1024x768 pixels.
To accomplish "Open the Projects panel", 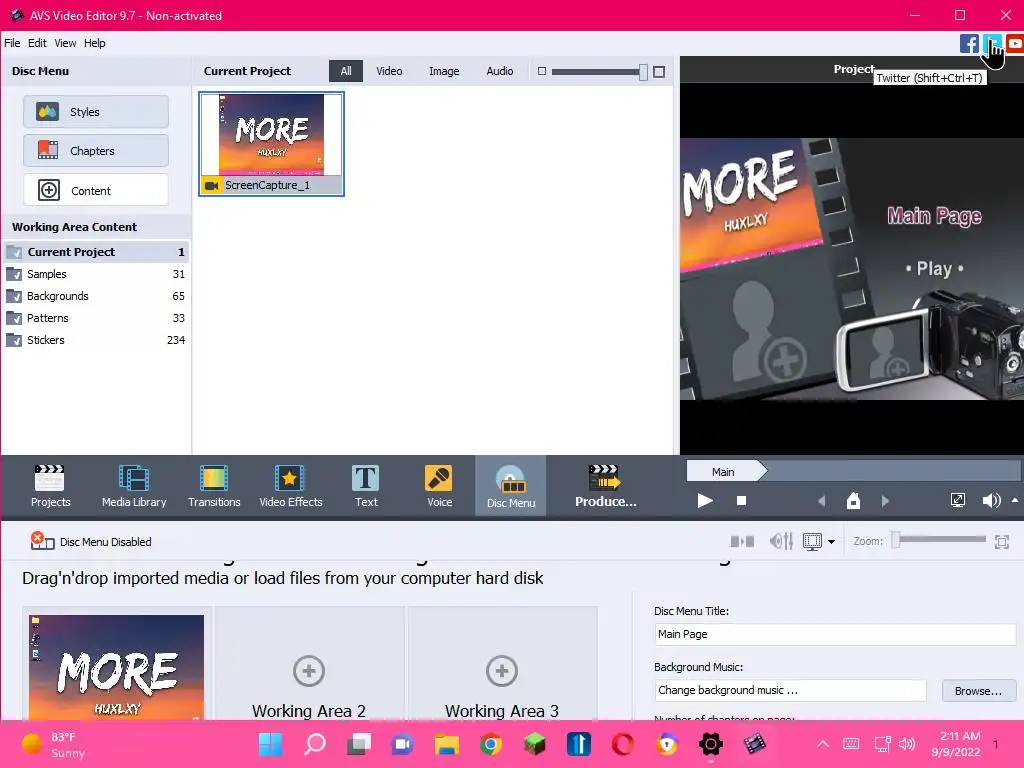I will point(50,486).
